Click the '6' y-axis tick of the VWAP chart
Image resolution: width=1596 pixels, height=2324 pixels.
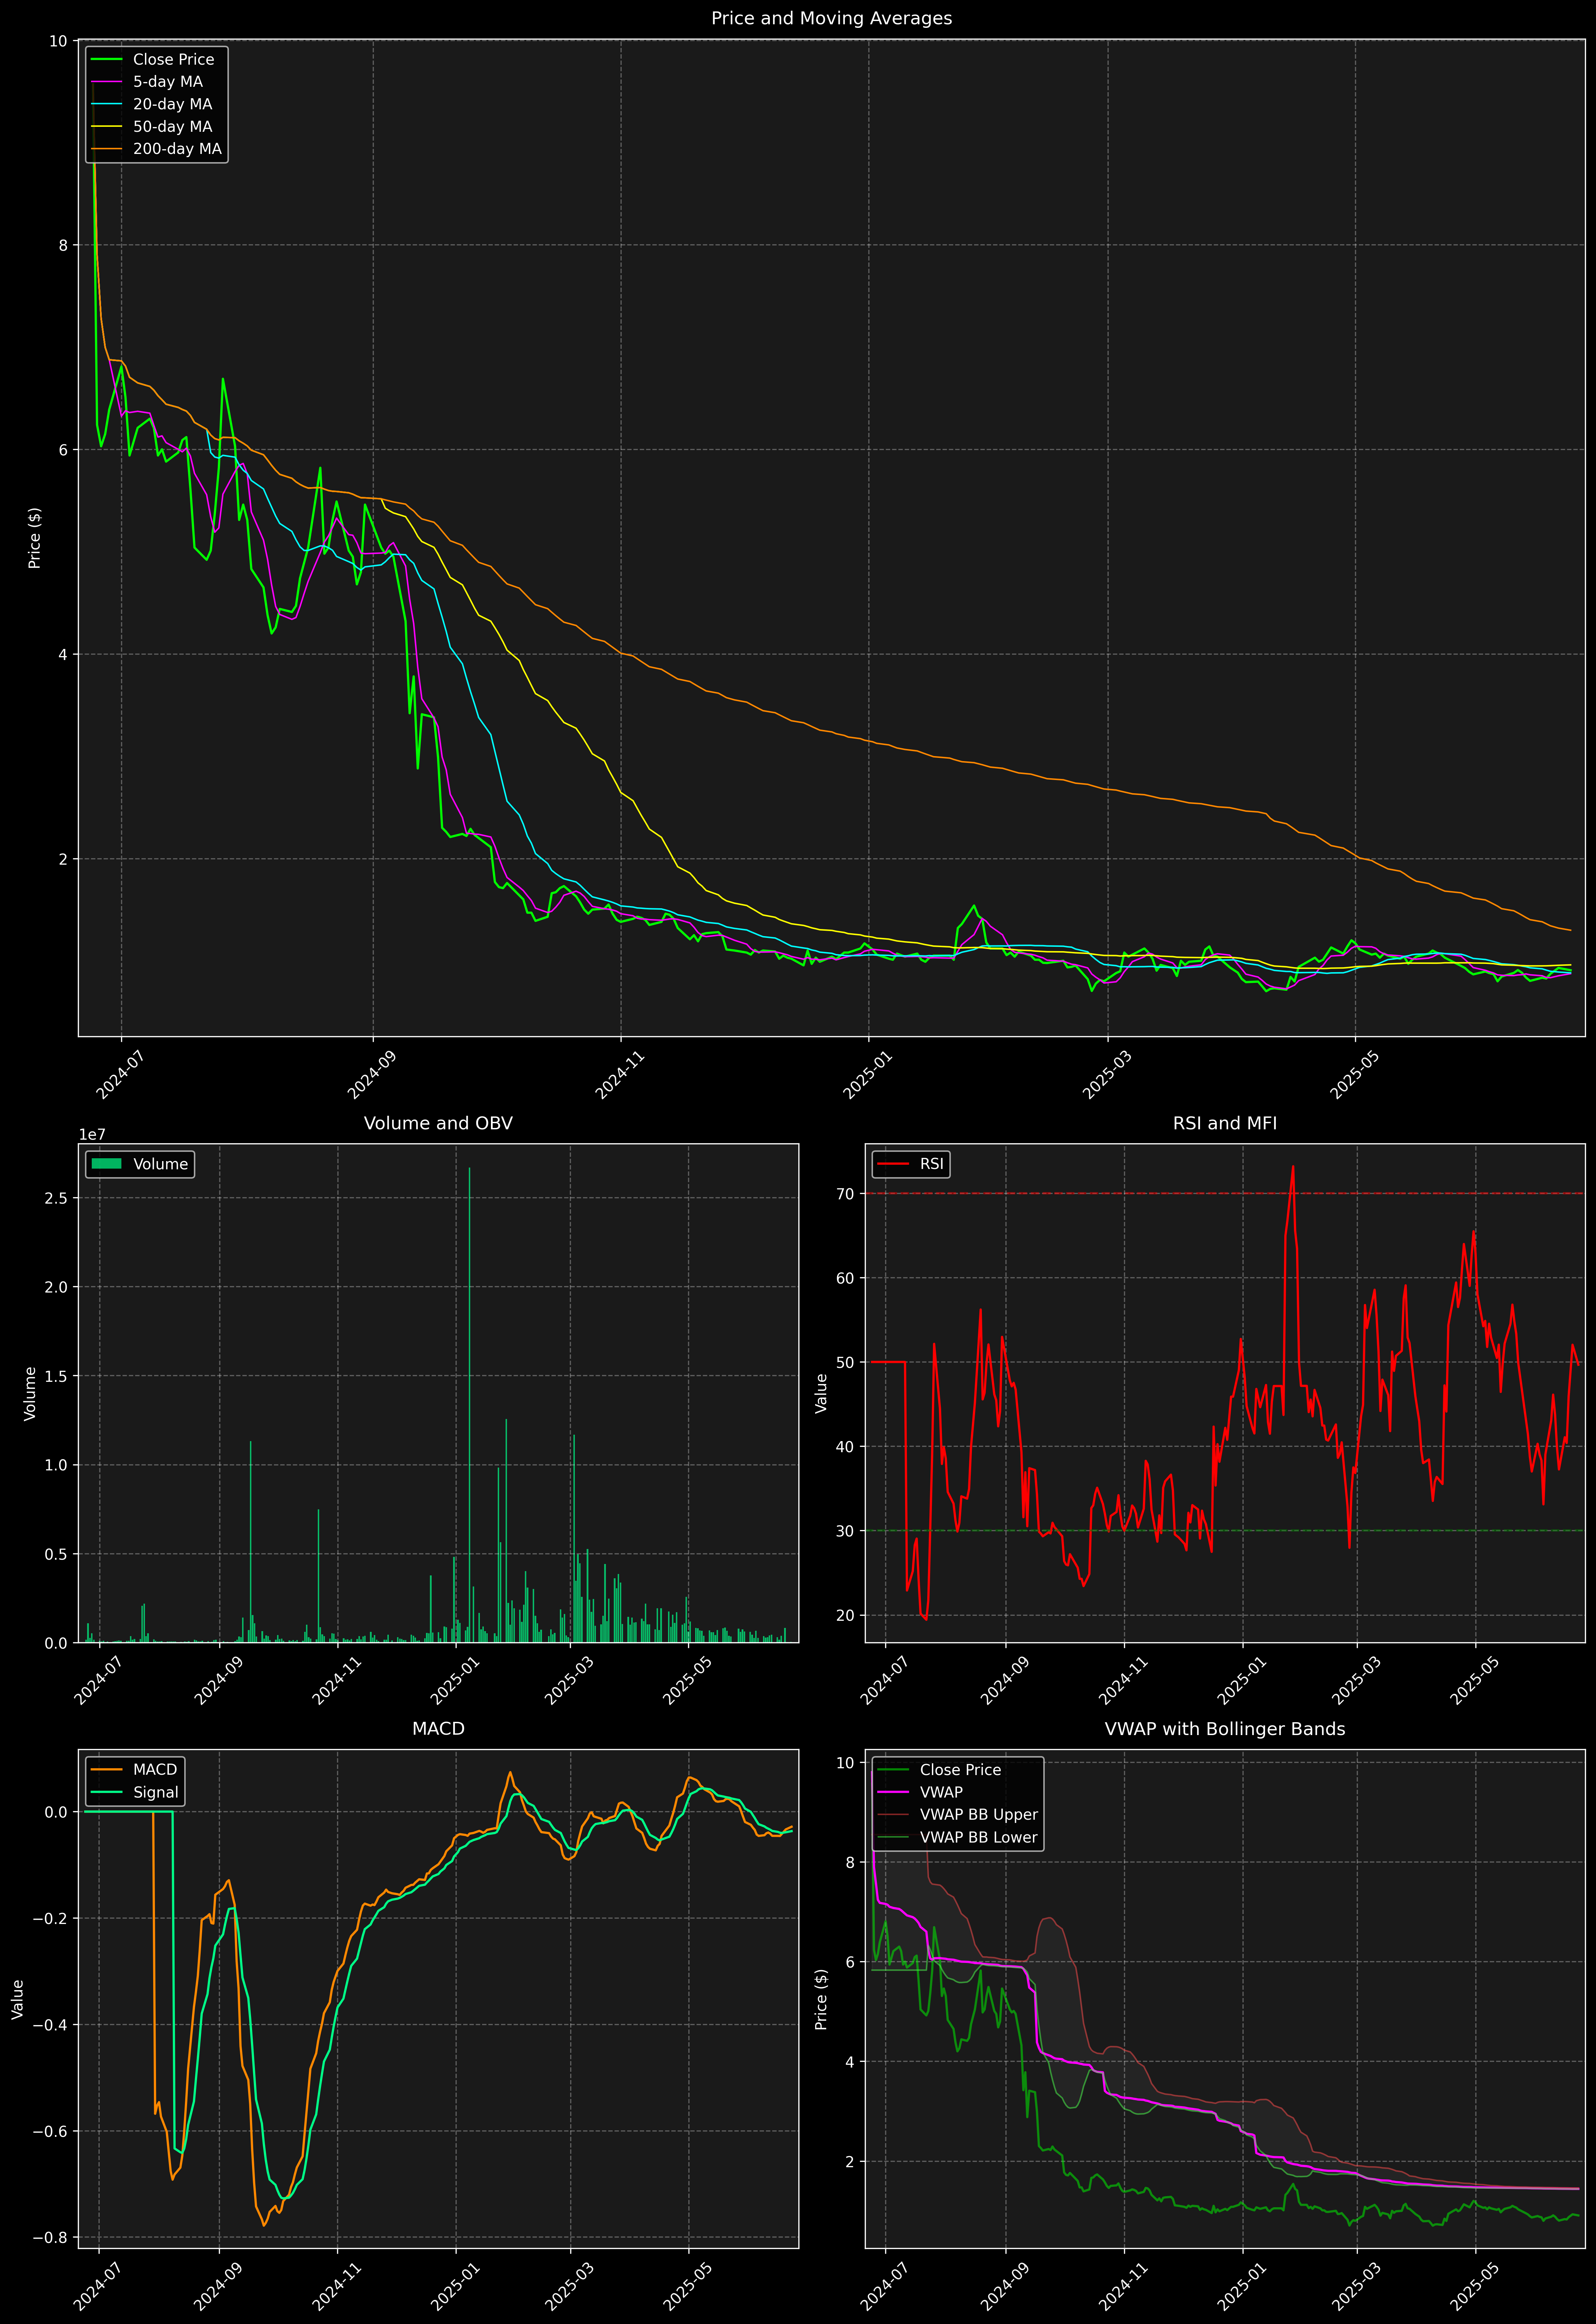point(850,1962)
